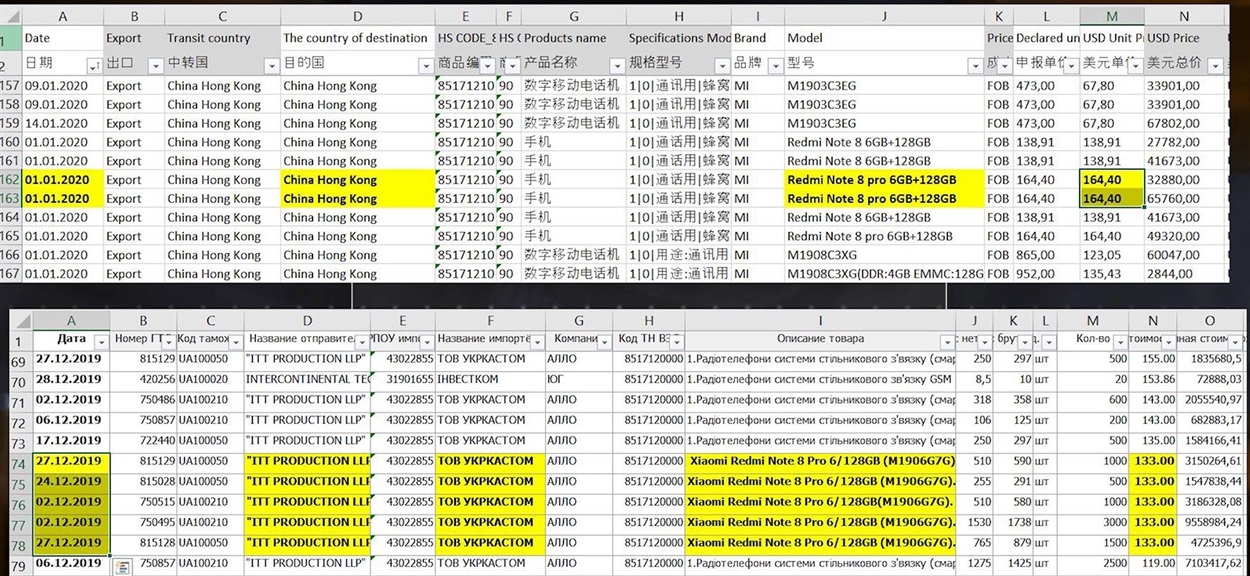Select the 65760,00 USD price cell
The image size is (1250, 576).
pos(1185,198)
